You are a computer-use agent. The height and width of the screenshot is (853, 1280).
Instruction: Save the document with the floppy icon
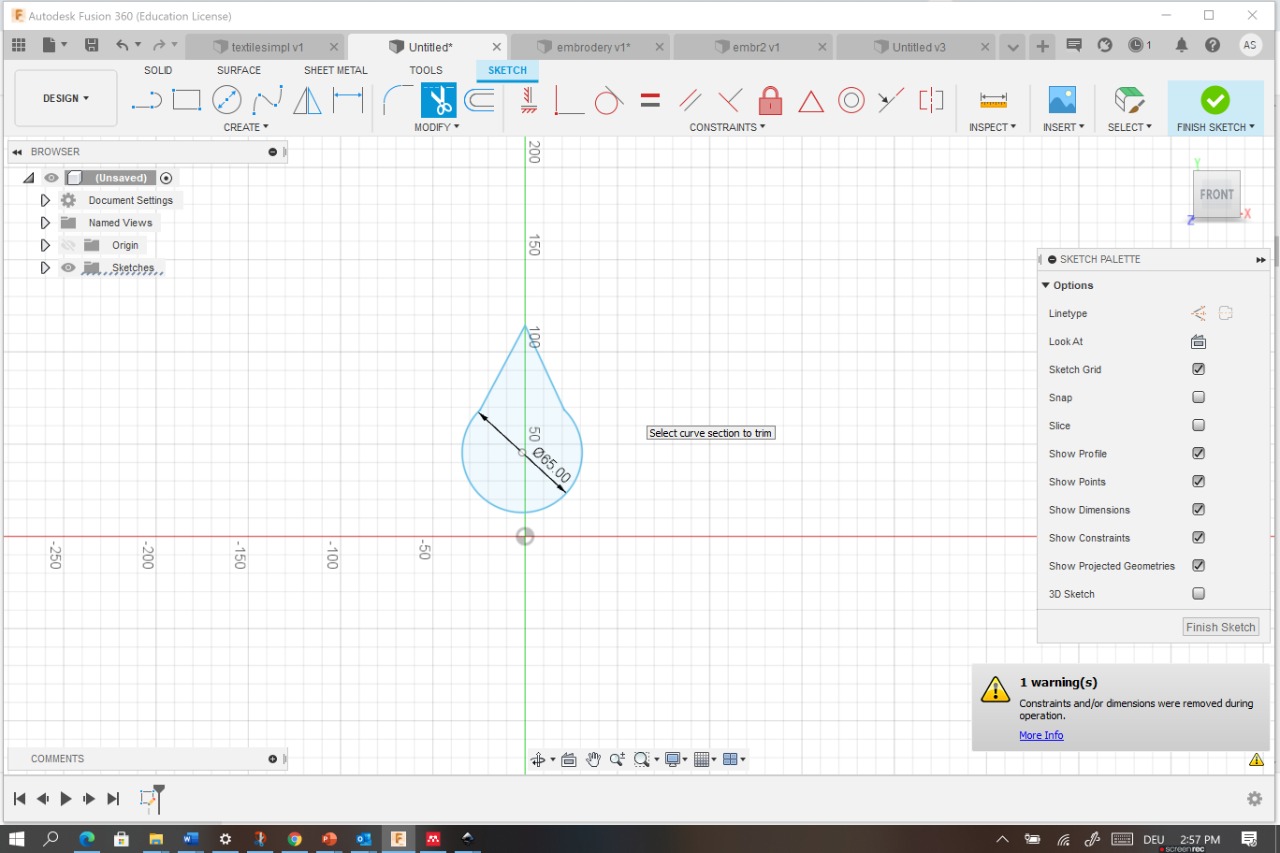coord(92,45)
